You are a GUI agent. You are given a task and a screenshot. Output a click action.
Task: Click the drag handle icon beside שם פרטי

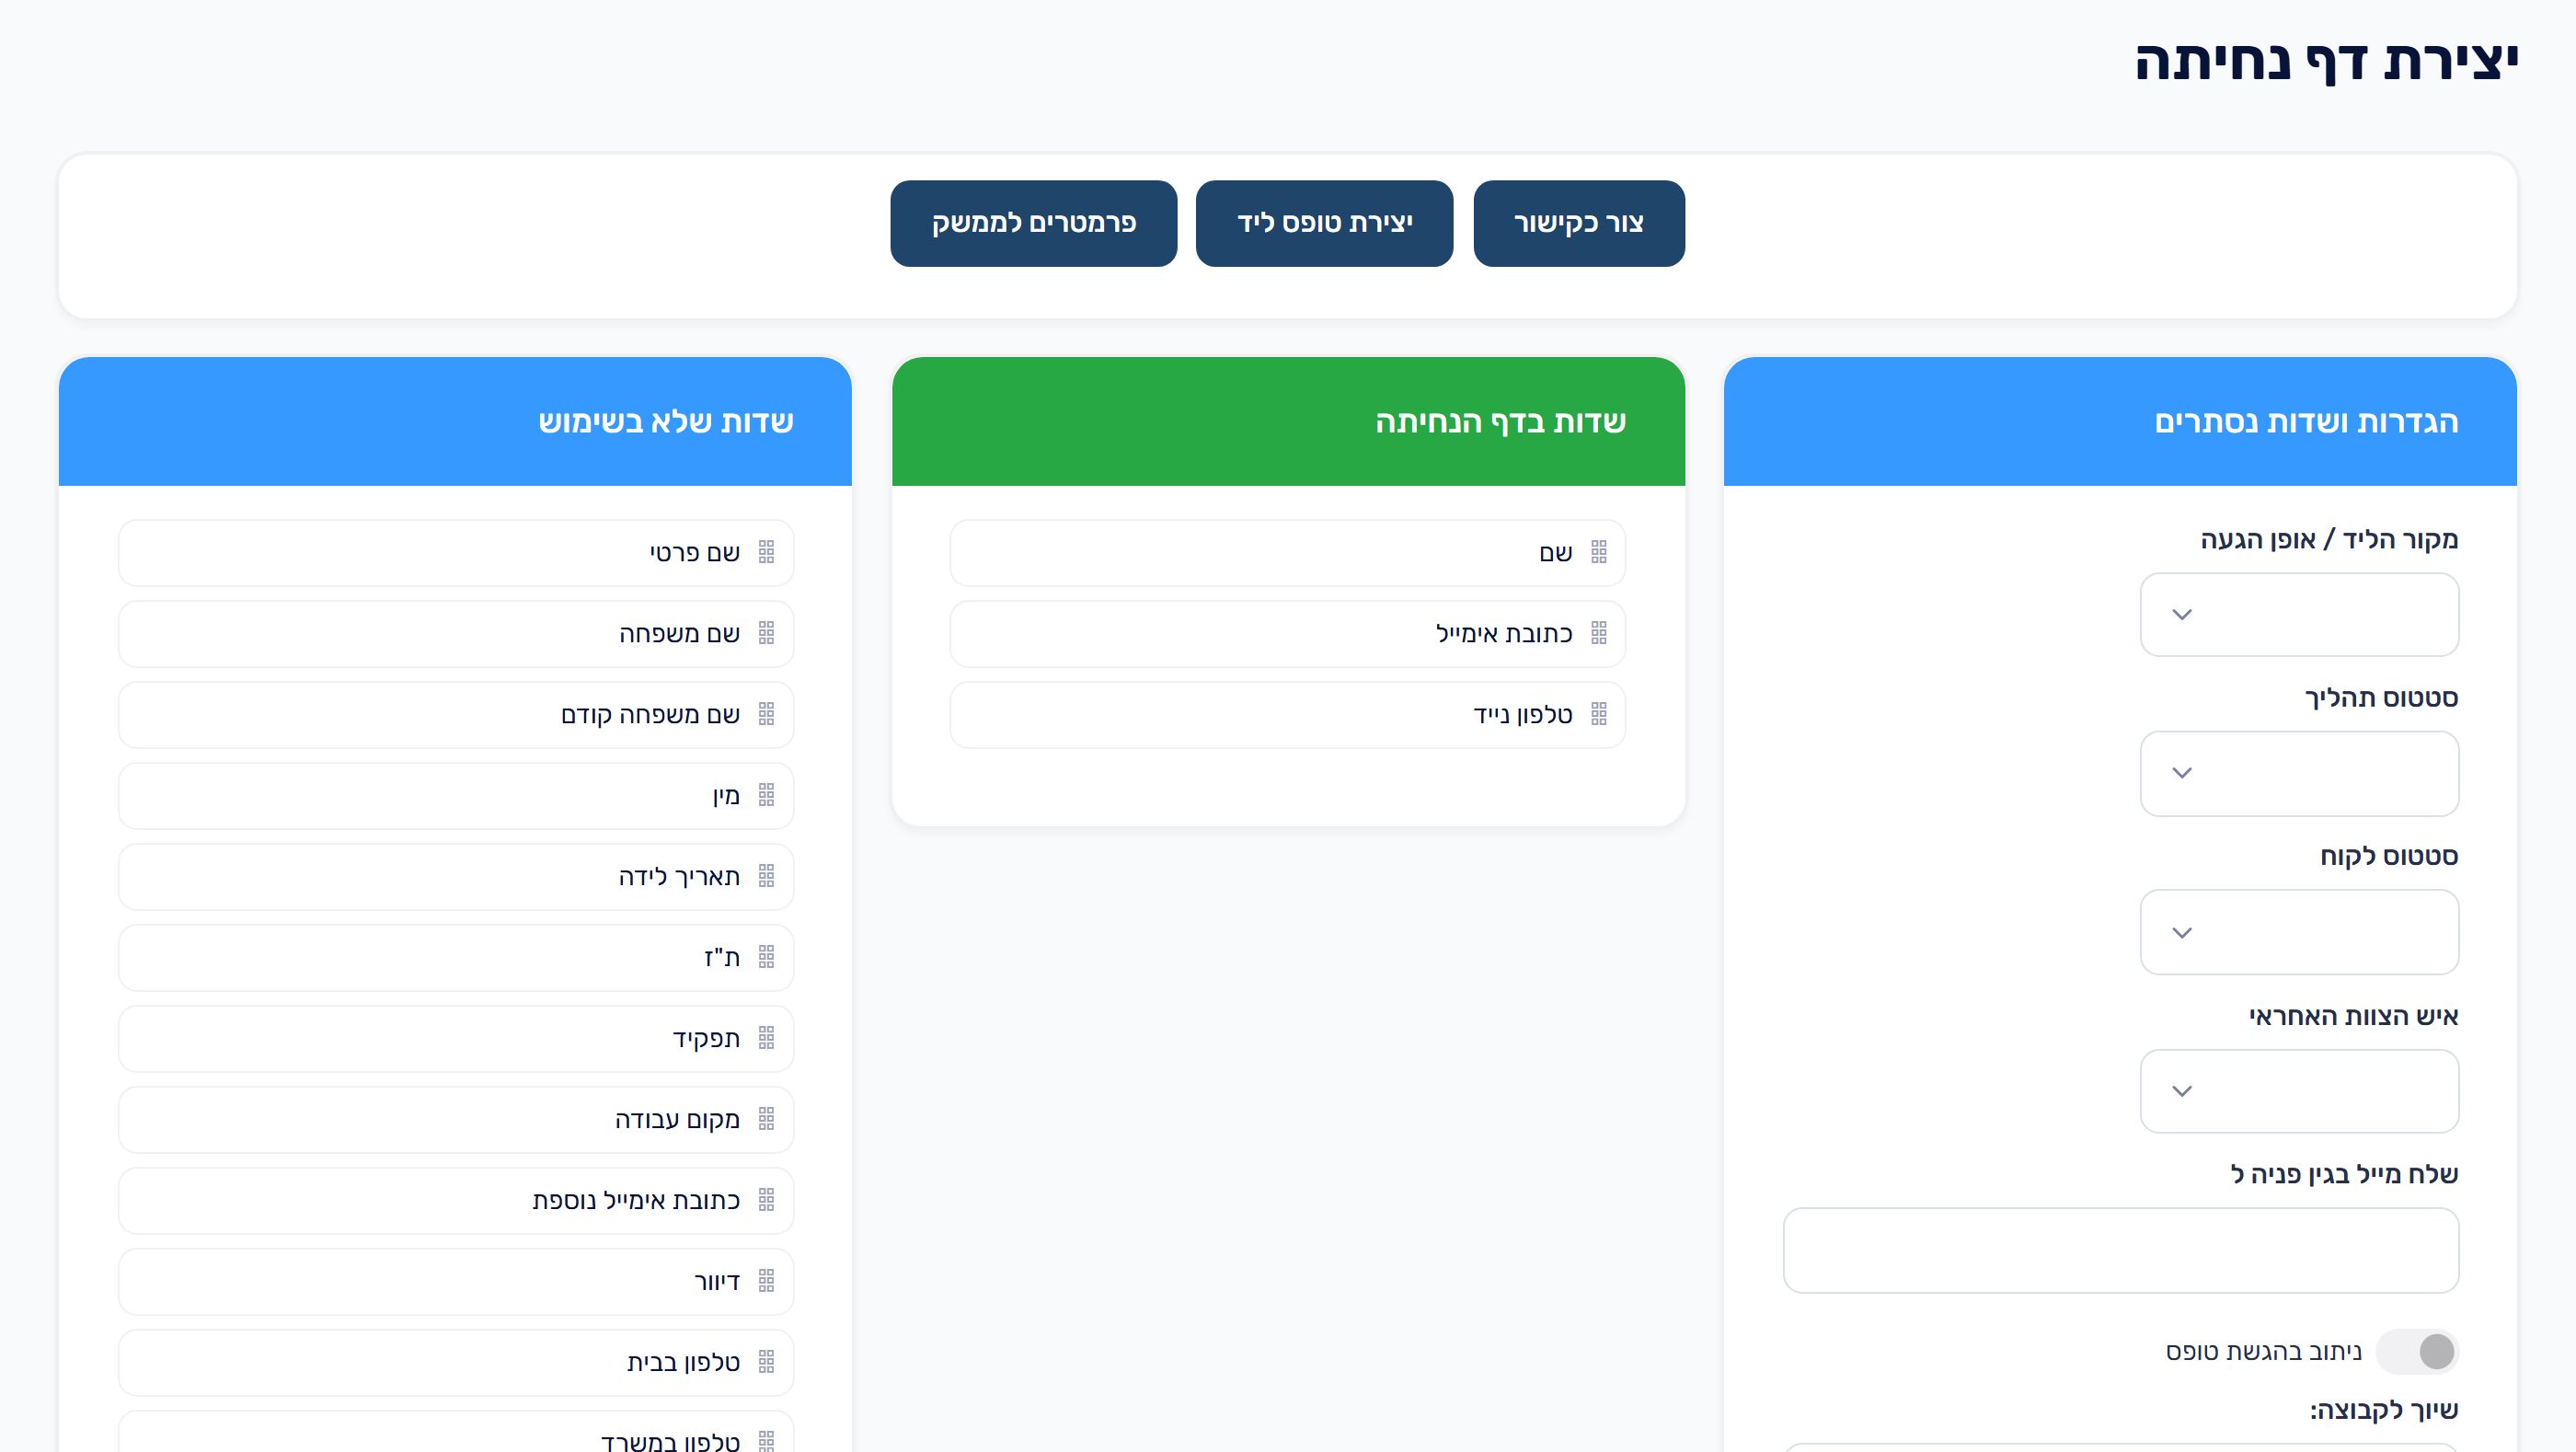(x=766, y=552)
